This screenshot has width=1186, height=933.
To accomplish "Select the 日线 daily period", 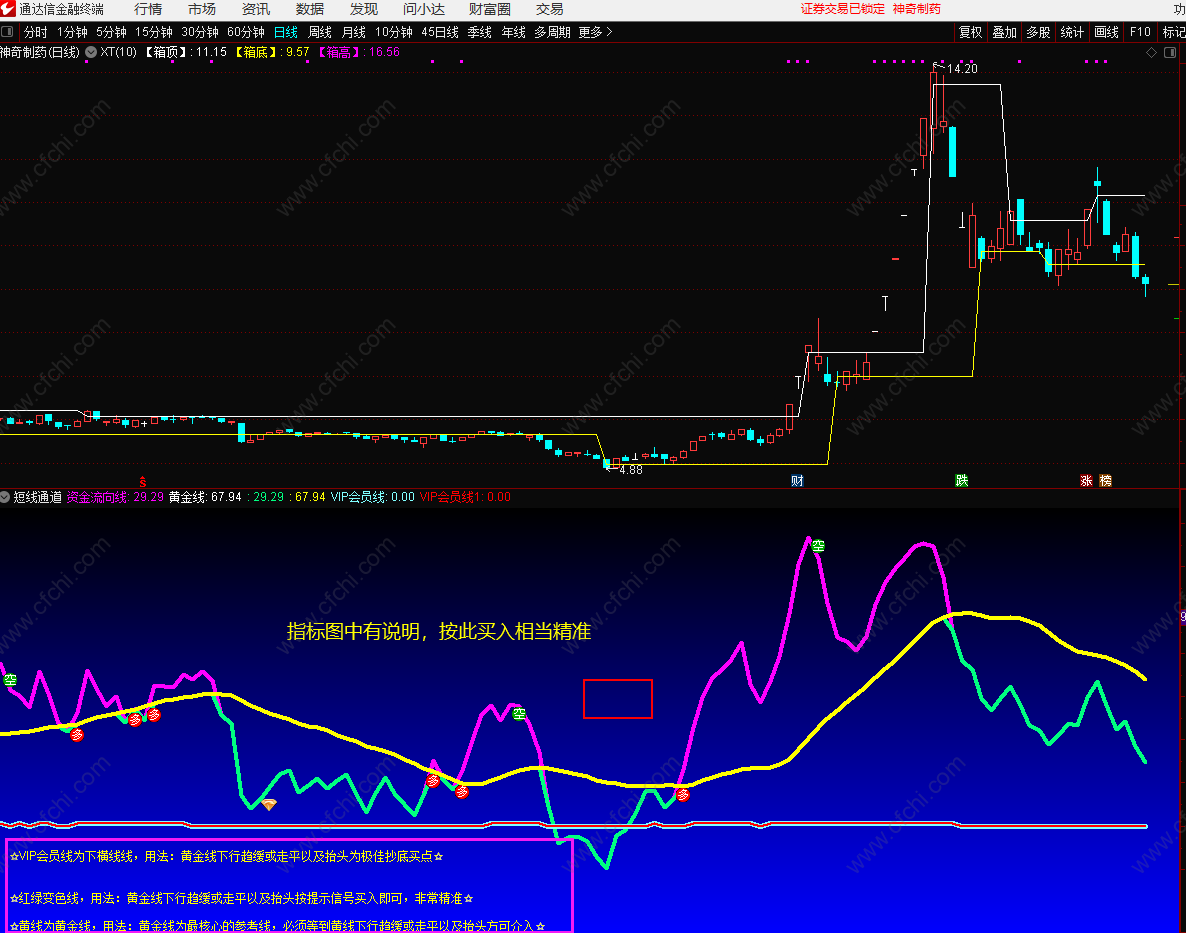I will (286, 32).
